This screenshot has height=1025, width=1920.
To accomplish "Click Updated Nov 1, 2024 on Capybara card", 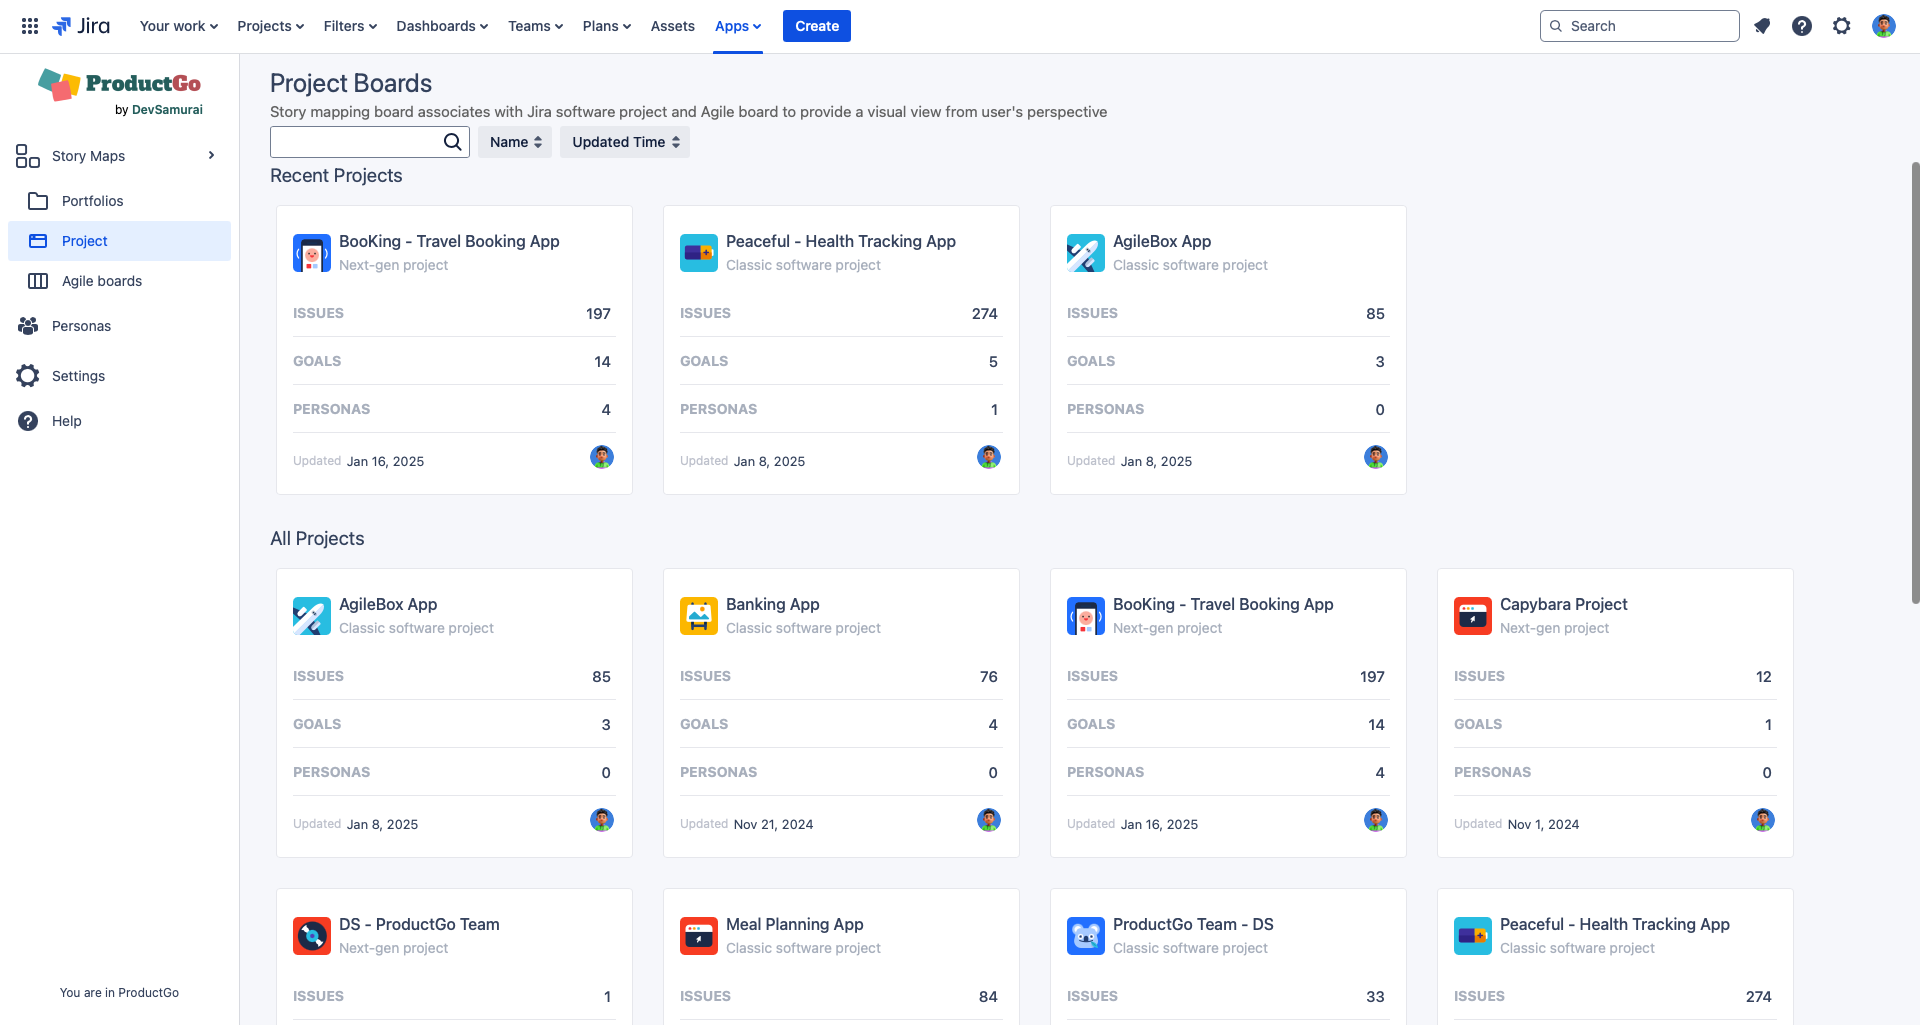I will coord(1516,824).
